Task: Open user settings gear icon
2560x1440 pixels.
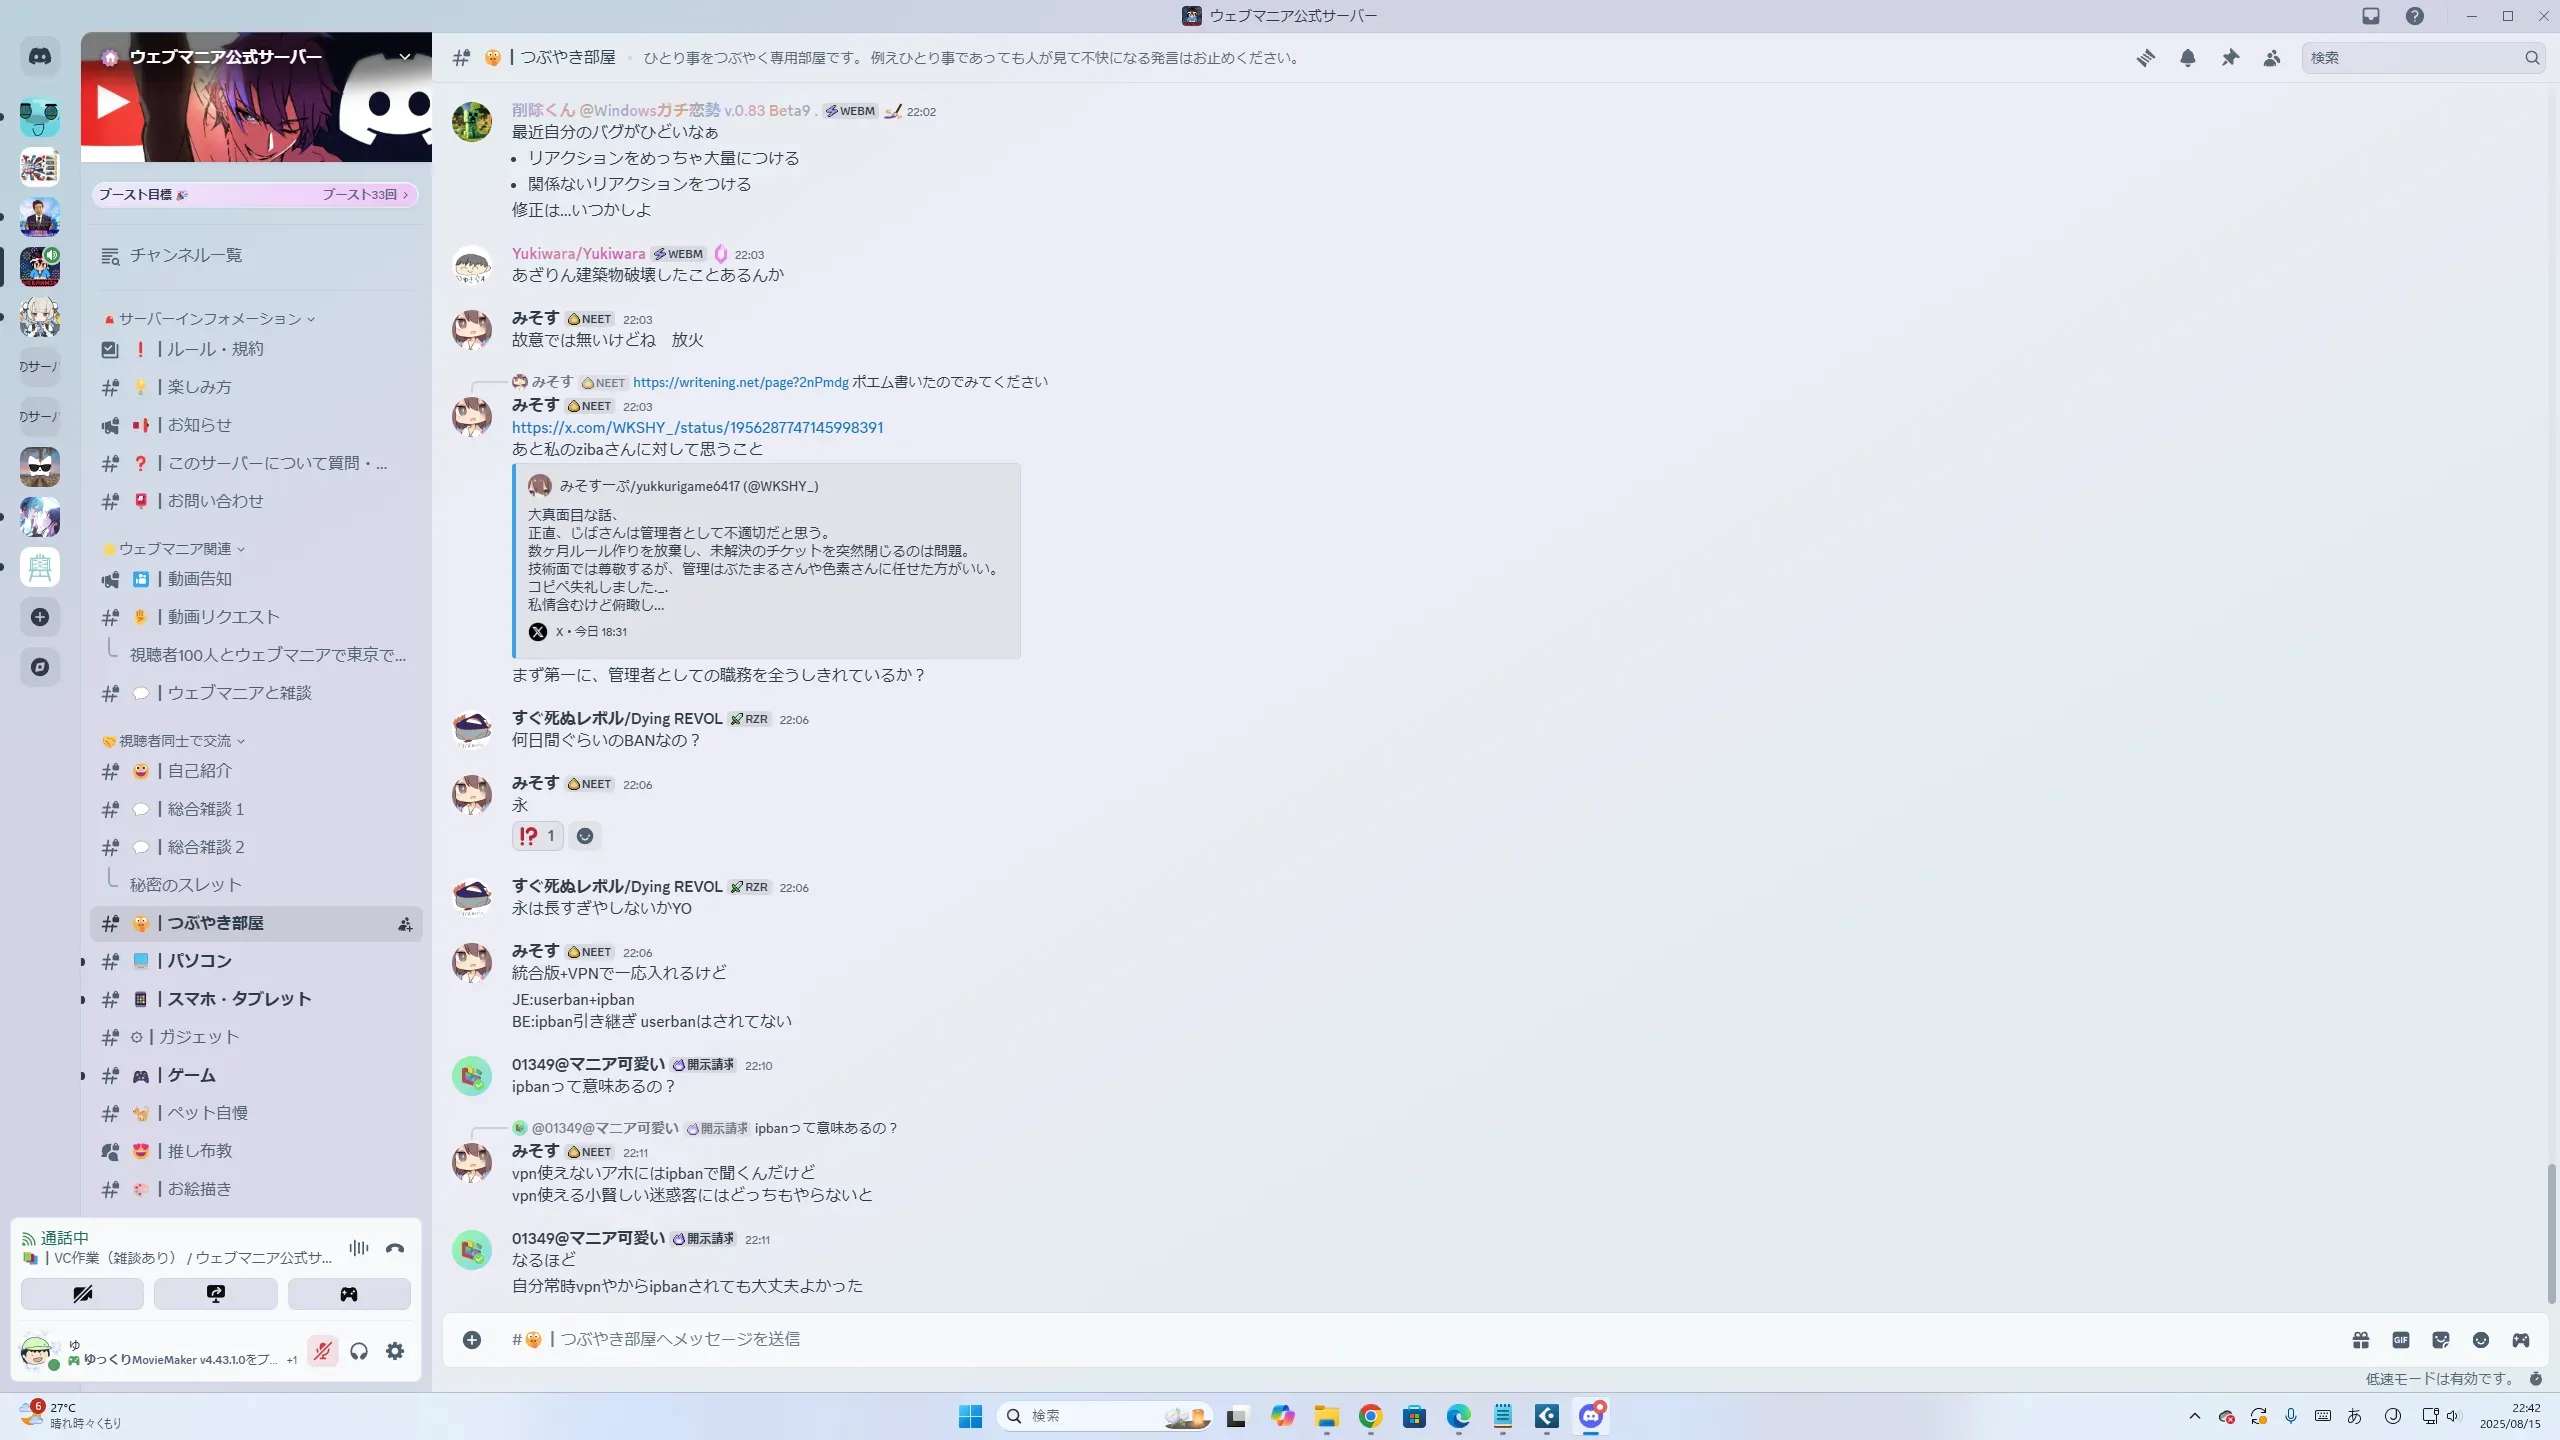Action: pyautogui.click(x=395, y=1352)
